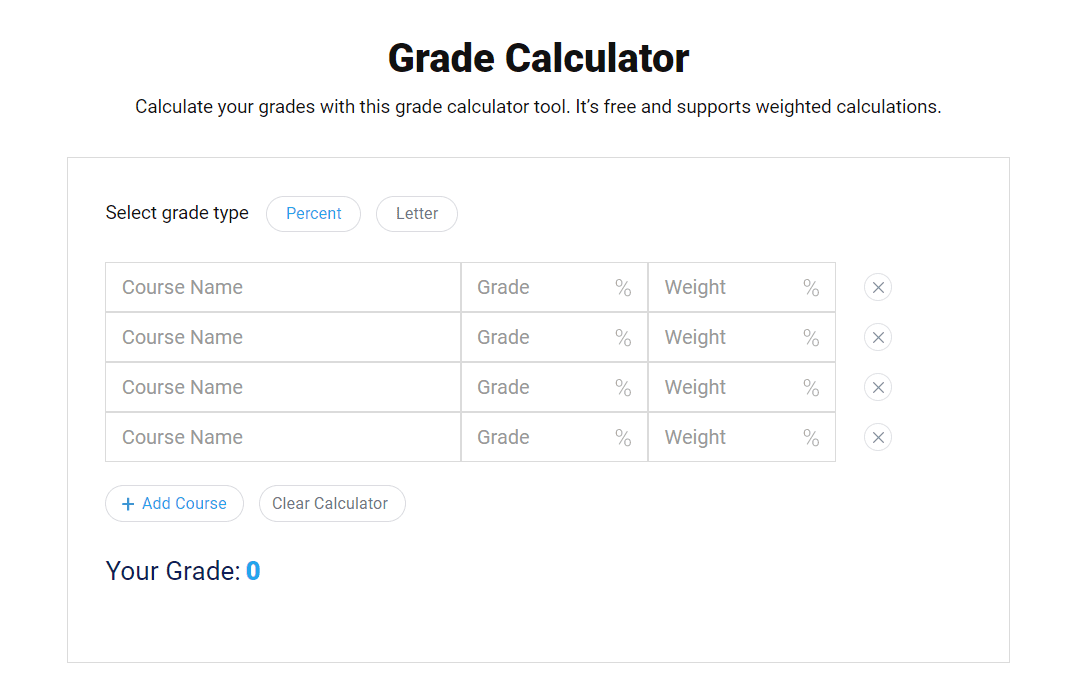Click the Grade Calculator heading

tap(537, 58)
